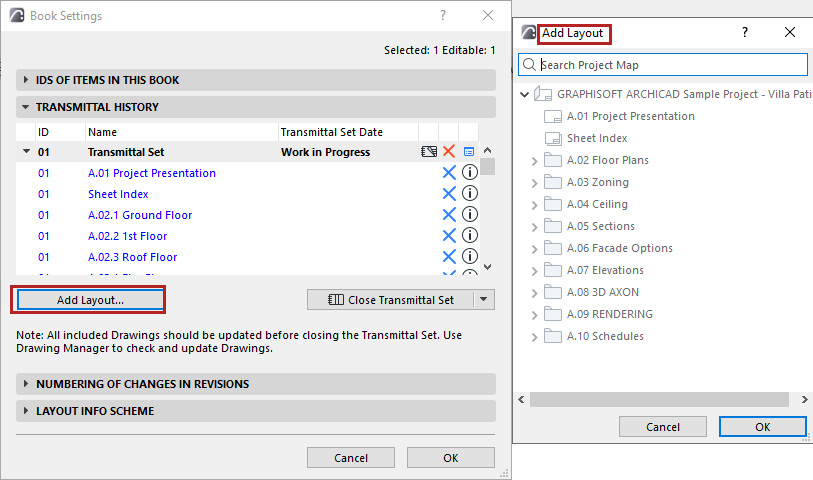Open info icon for A.02.2 1st Floor
This screenshot has width=813, height=480.
(x=469, y=236)
